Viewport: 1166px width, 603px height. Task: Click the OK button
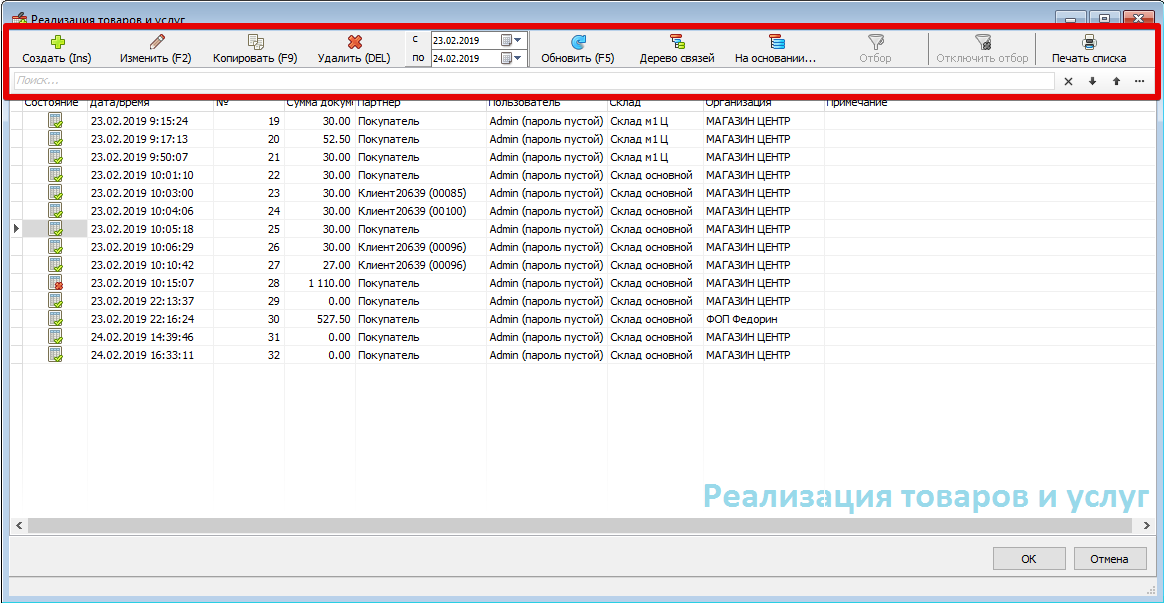tap(1028, 559)
